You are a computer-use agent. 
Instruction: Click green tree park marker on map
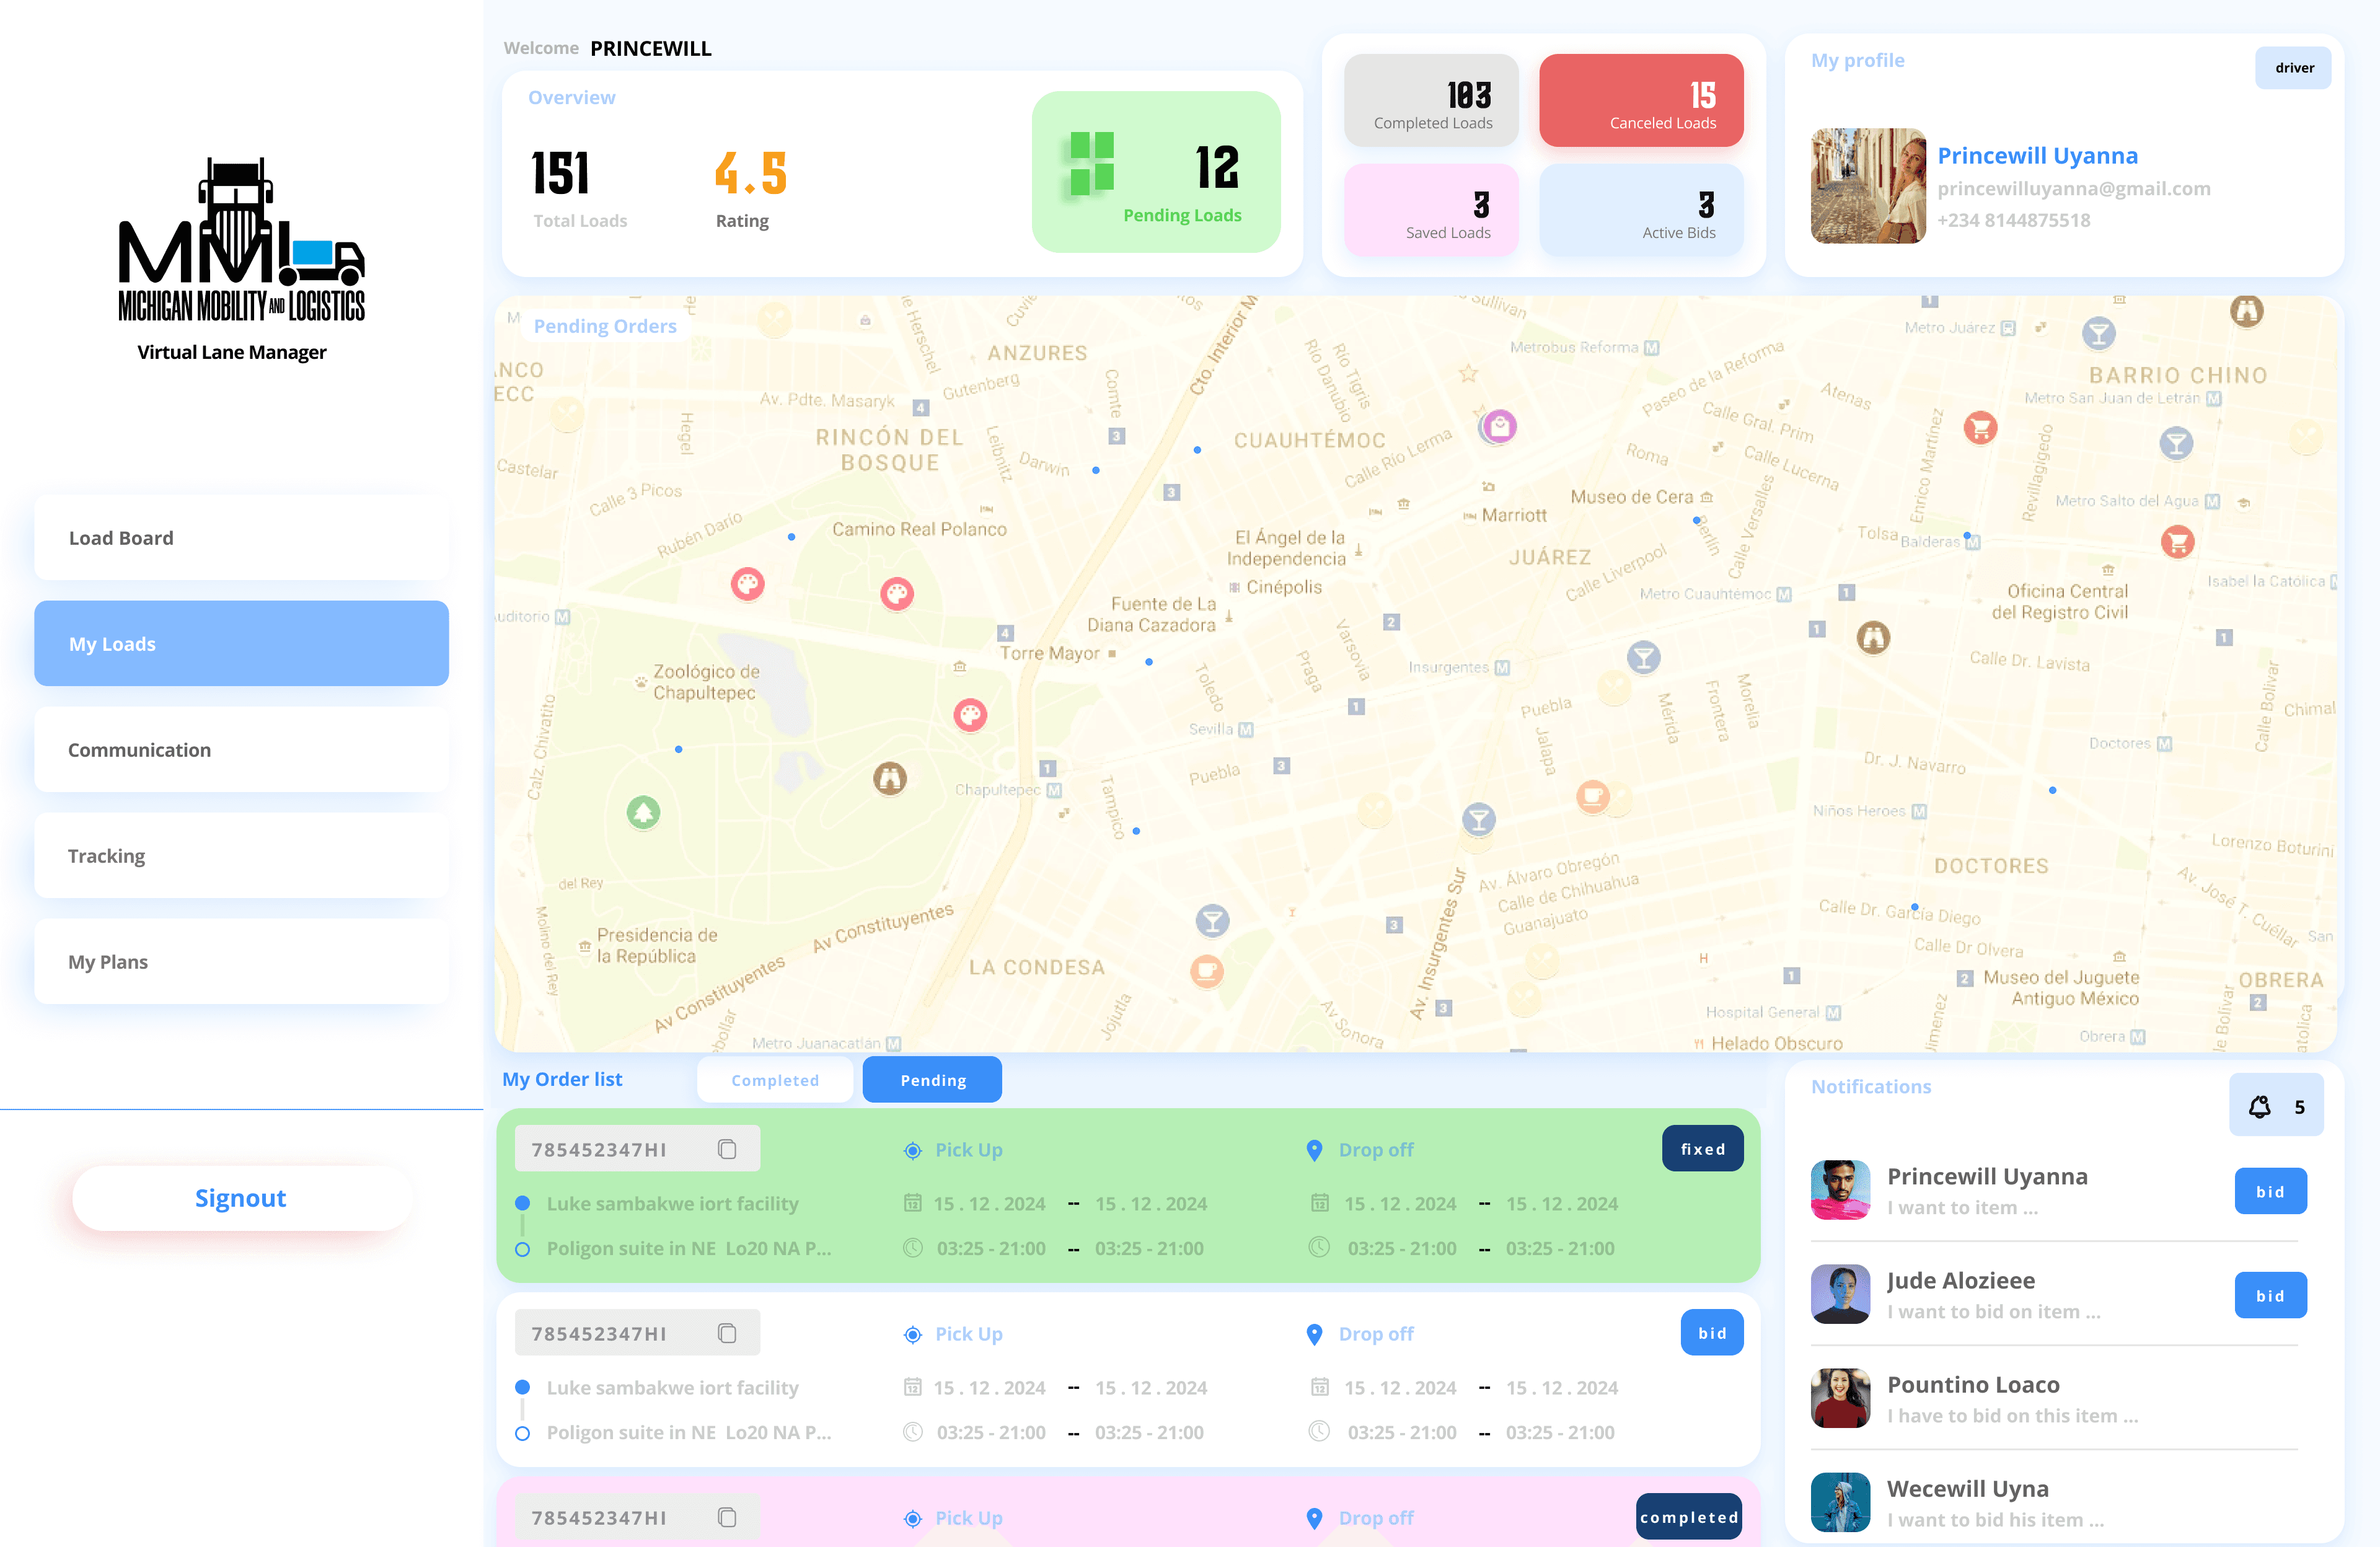(643, 811)
